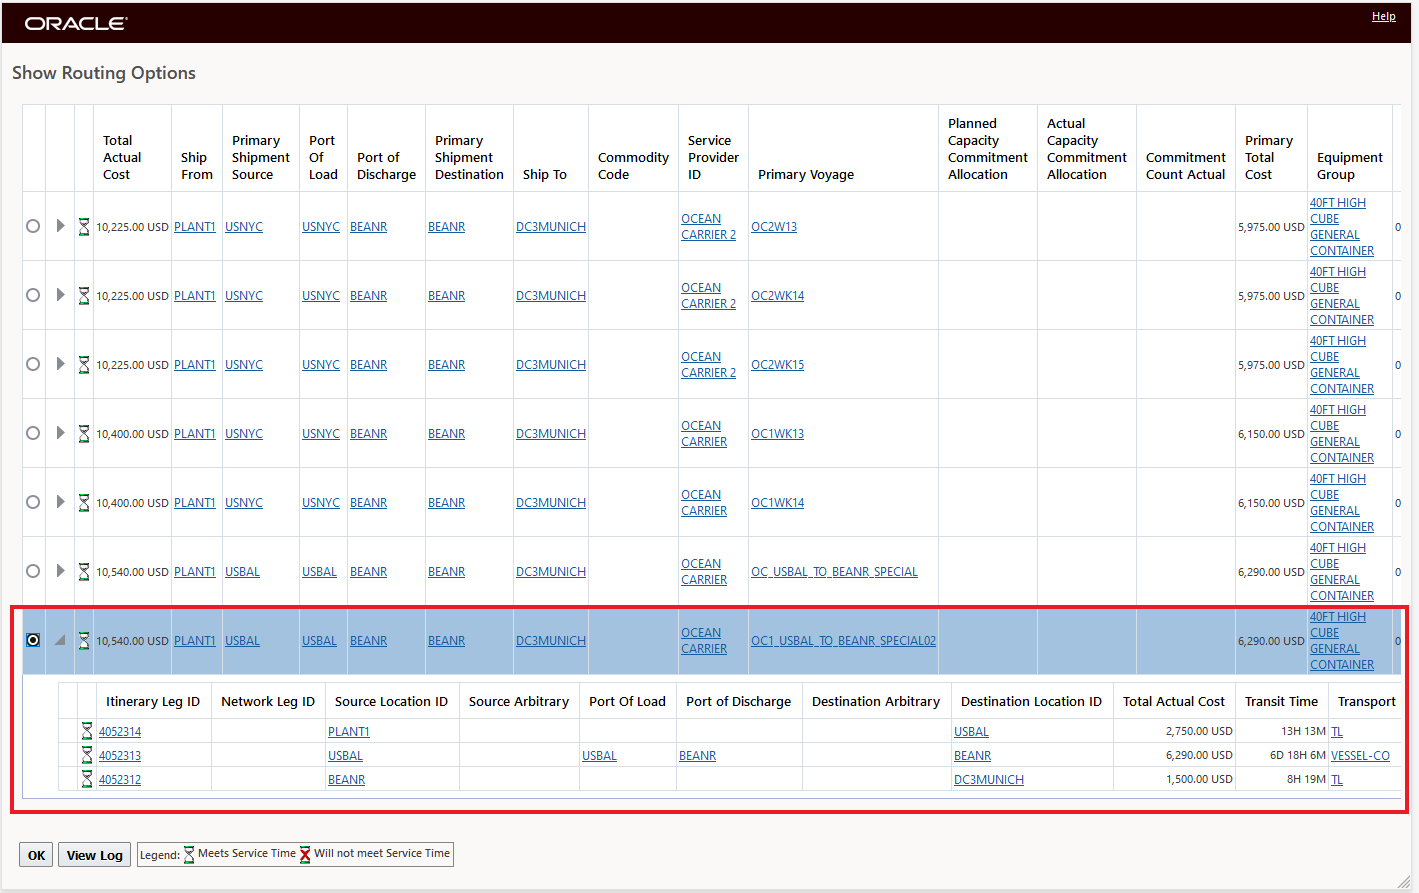1419x893 pixels.
Task: Open voyage OC2W13 link
Action: 774,227
